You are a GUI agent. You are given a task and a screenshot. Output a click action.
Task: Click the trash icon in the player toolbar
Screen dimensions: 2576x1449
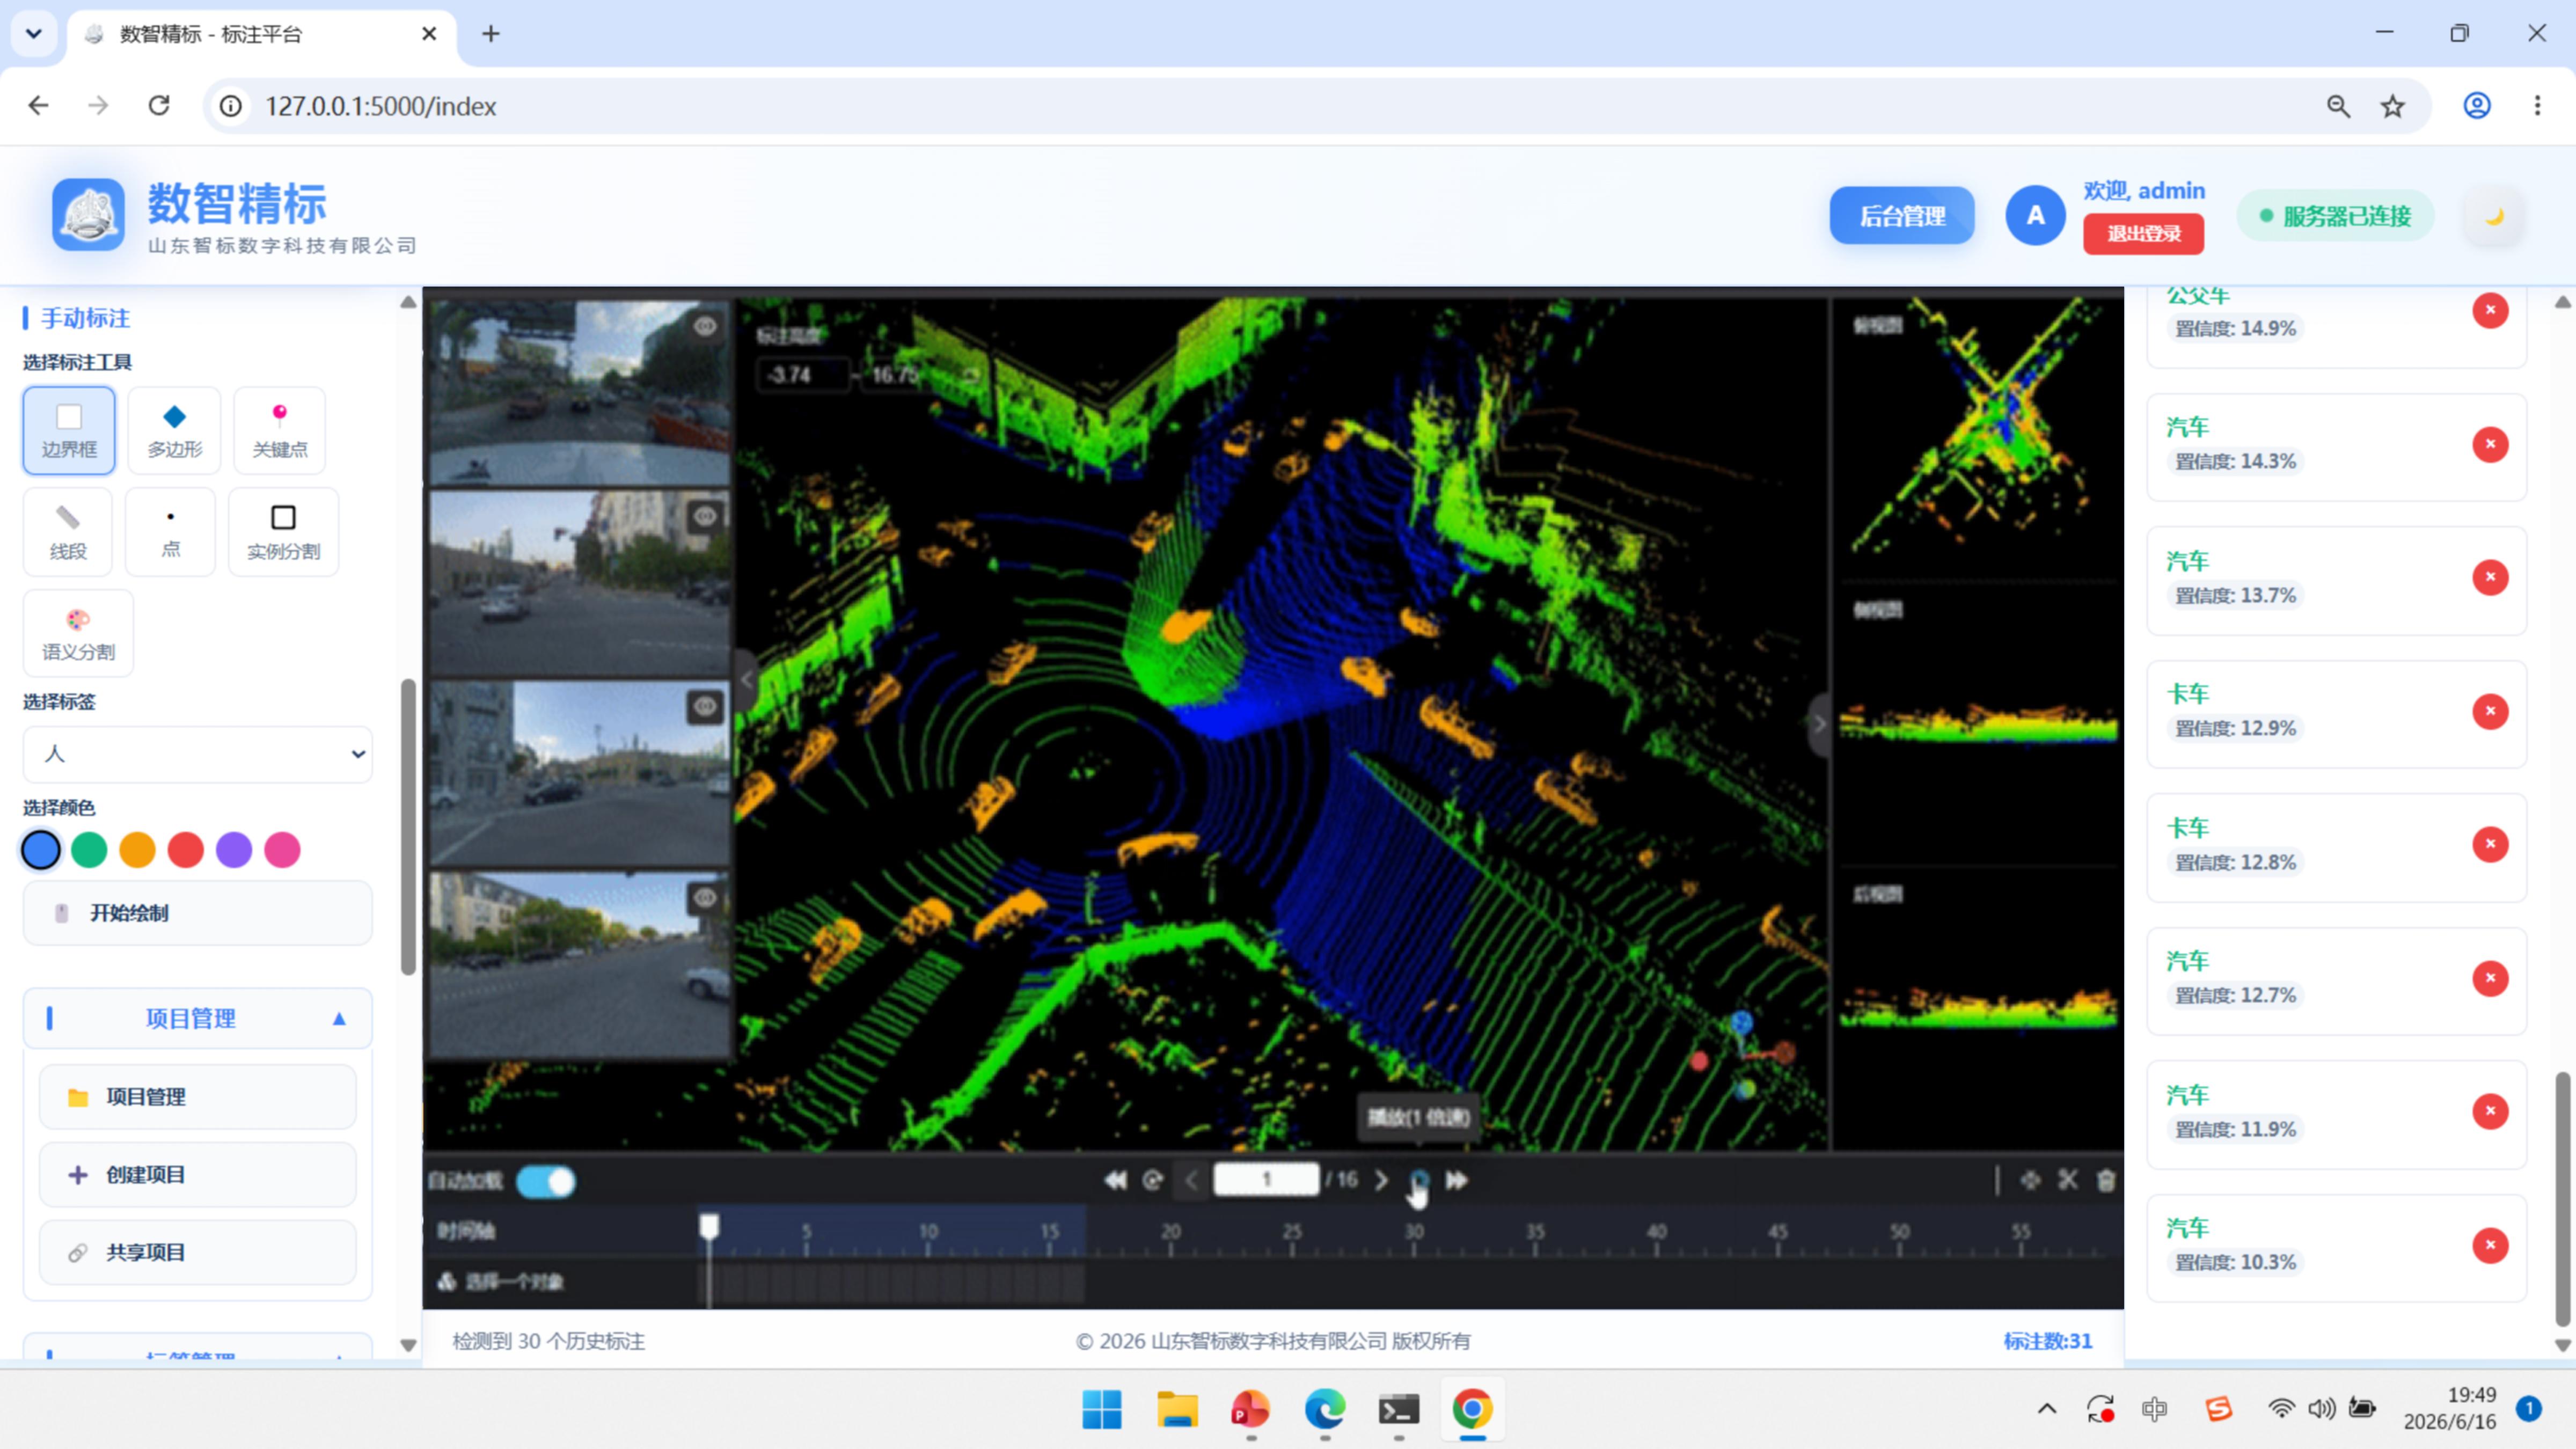coord(2106,1181)
